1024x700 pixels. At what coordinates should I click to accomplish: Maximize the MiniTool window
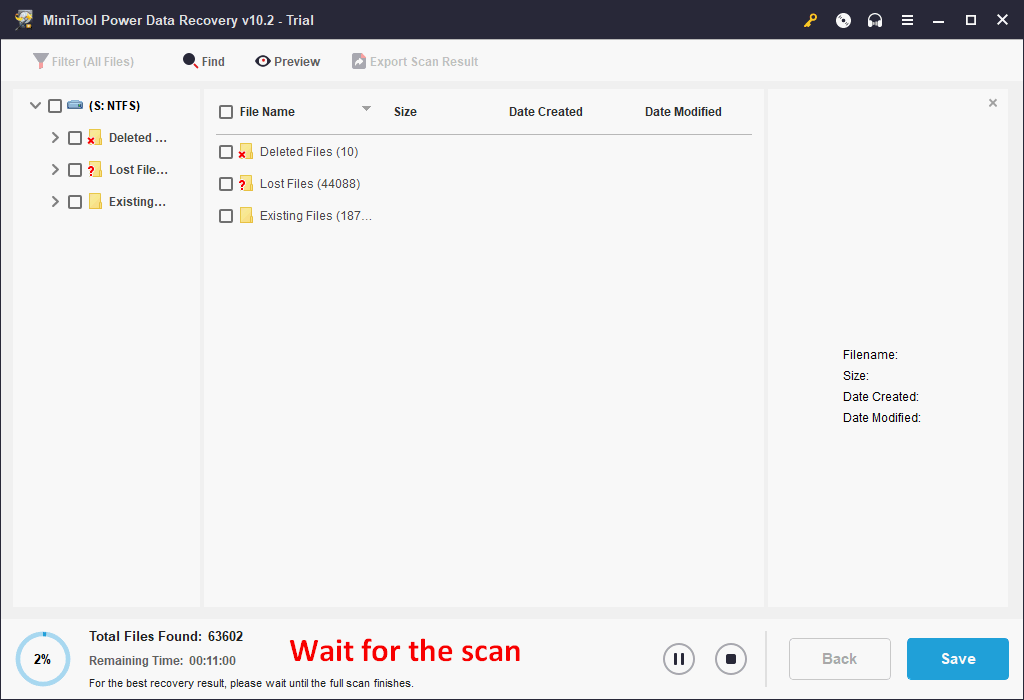970,20
